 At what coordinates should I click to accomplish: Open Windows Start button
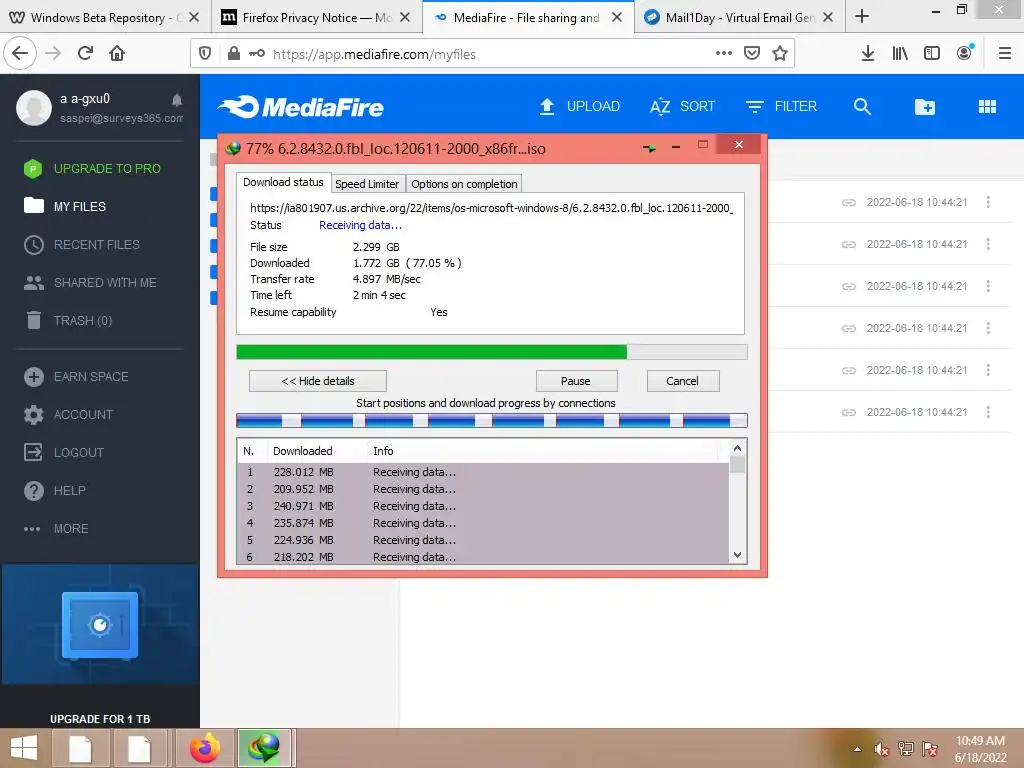click(24, 748)
